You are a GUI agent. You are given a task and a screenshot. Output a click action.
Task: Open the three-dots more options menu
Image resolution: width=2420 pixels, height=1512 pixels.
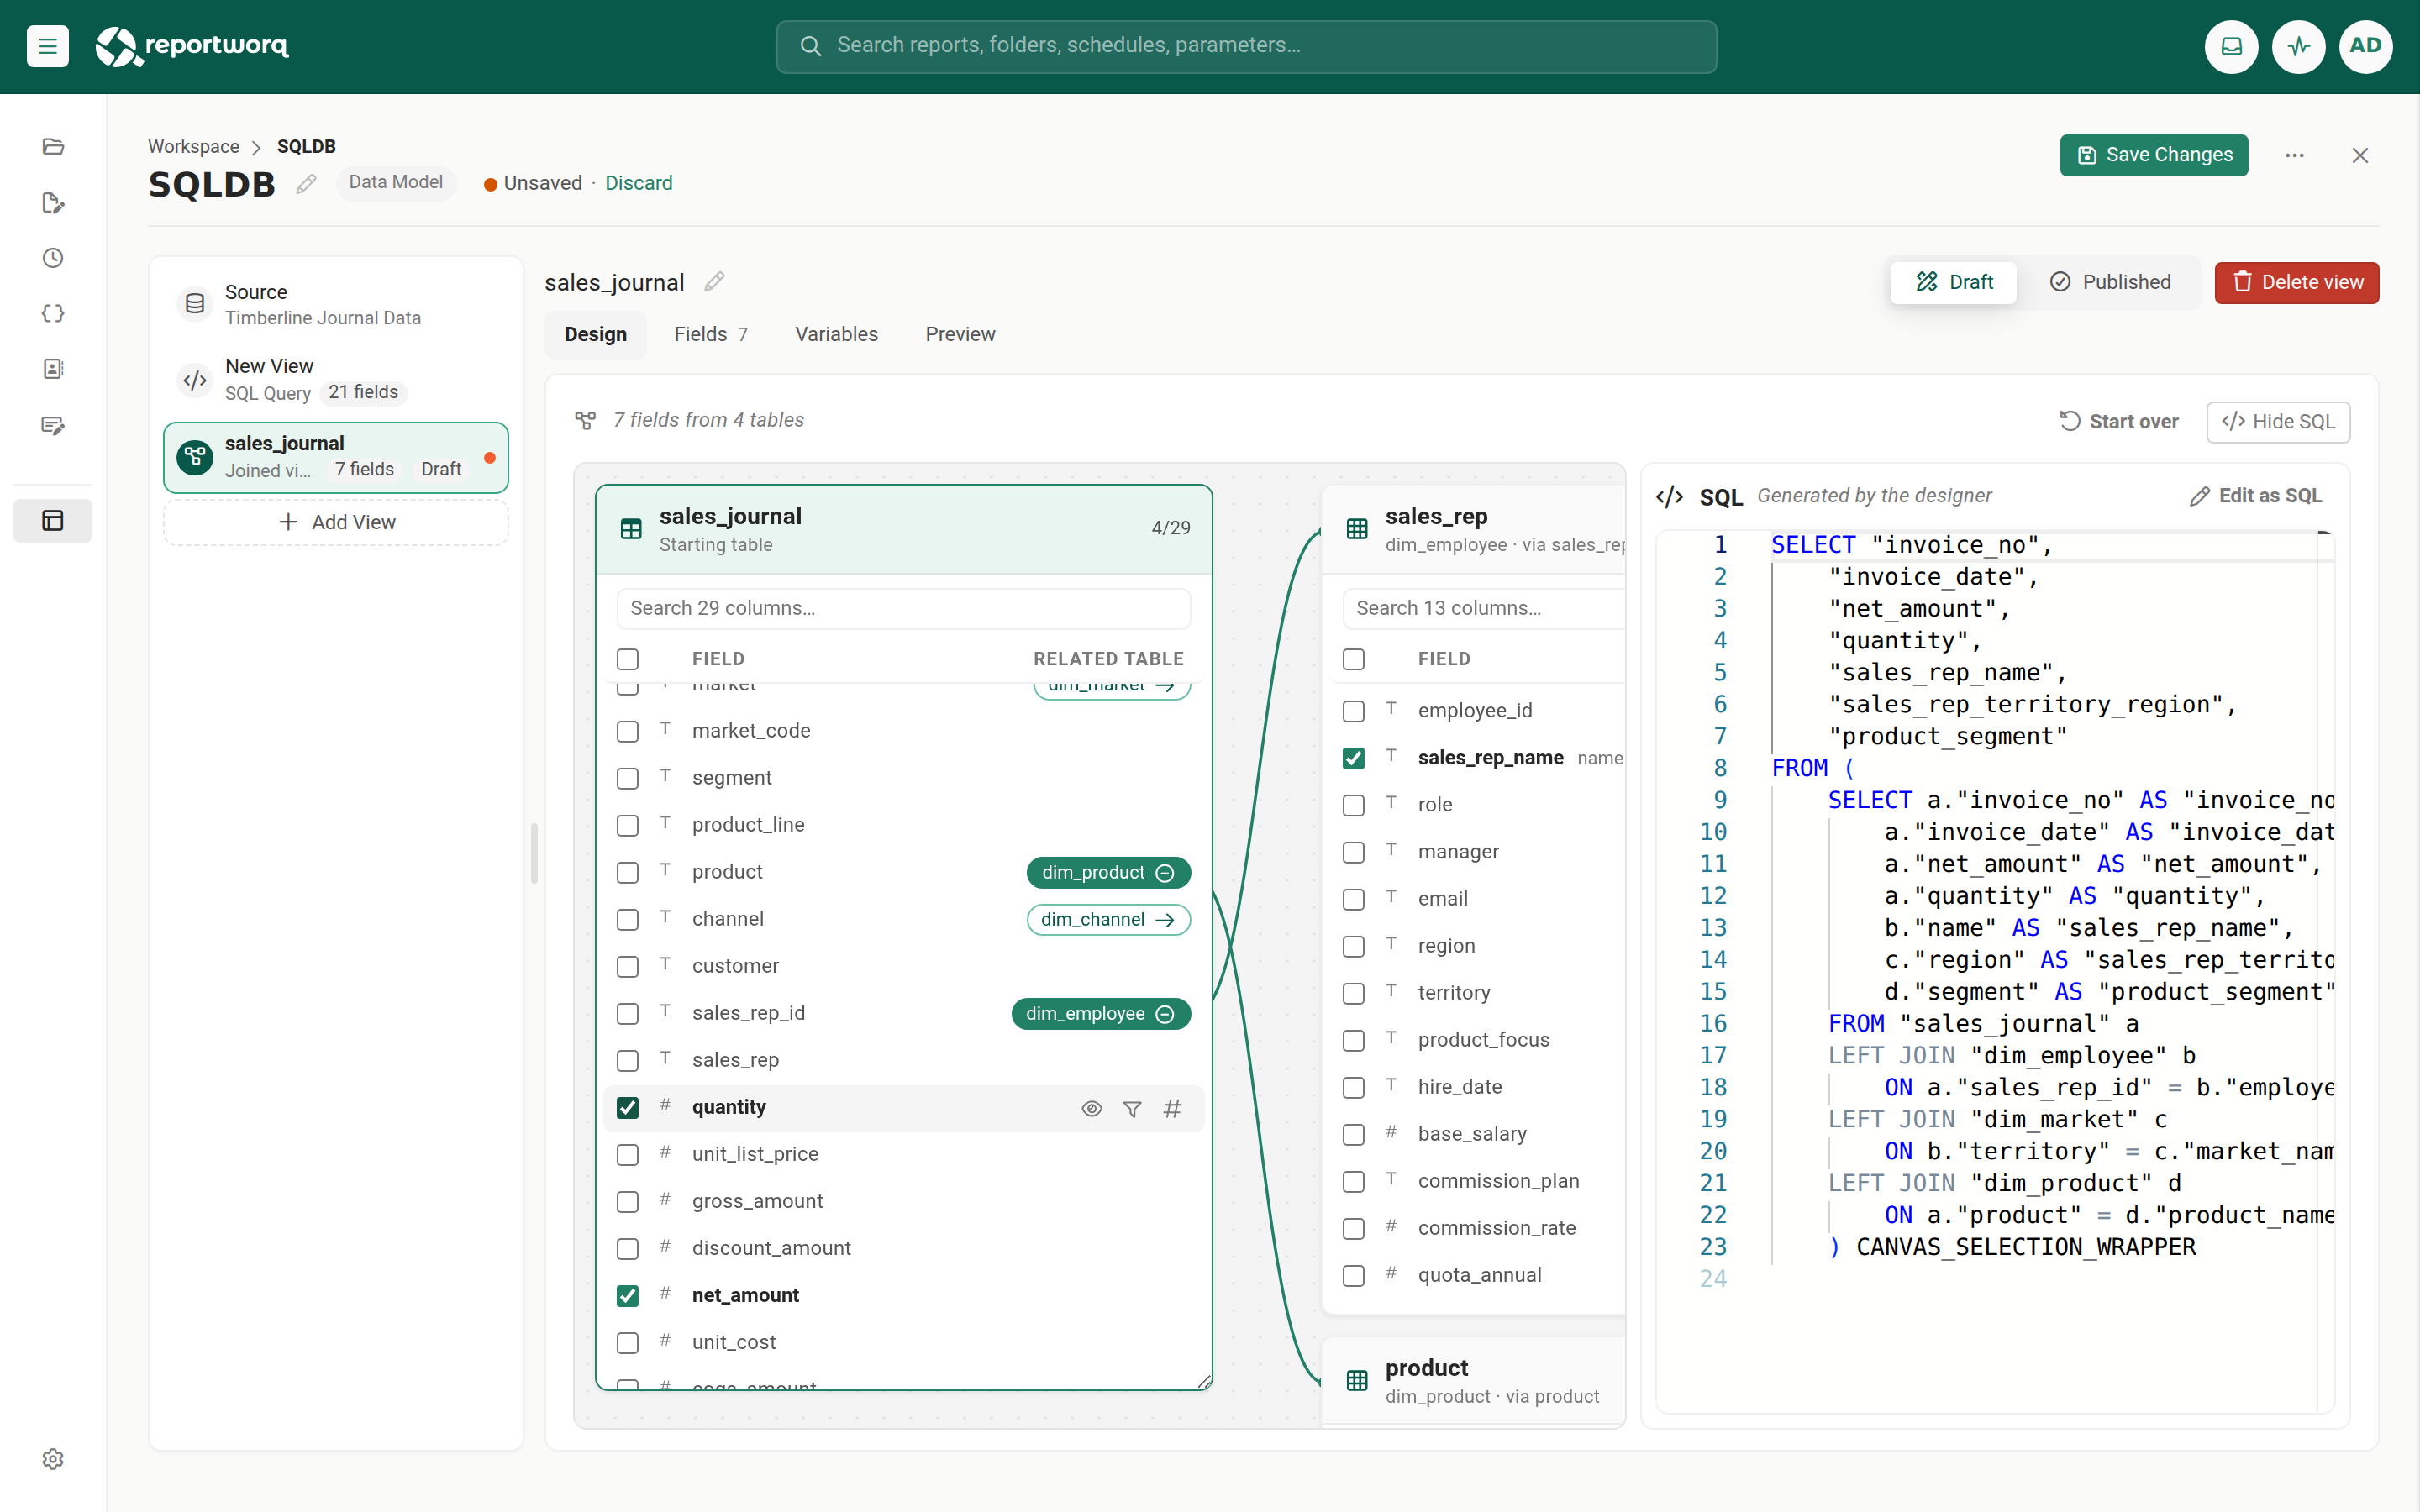2294,155
